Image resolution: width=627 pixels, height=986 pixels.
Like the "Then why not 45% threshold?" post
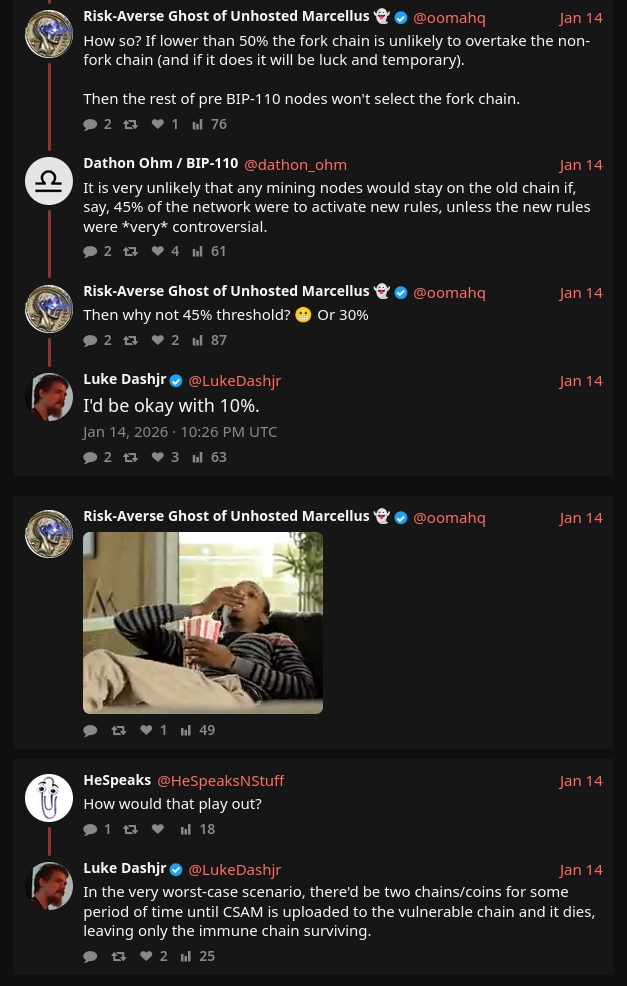pyautogui.click(x=158, y=340)
